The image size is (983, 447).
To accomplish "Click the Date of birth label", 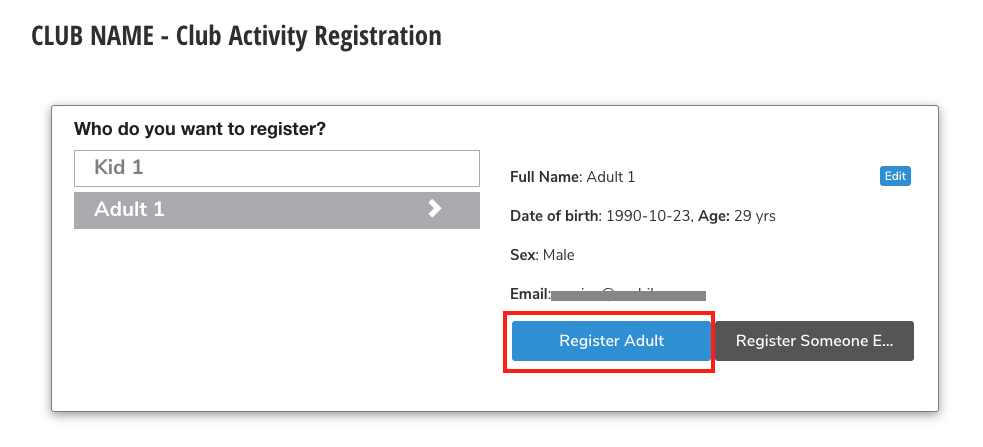I will (555, 216).
